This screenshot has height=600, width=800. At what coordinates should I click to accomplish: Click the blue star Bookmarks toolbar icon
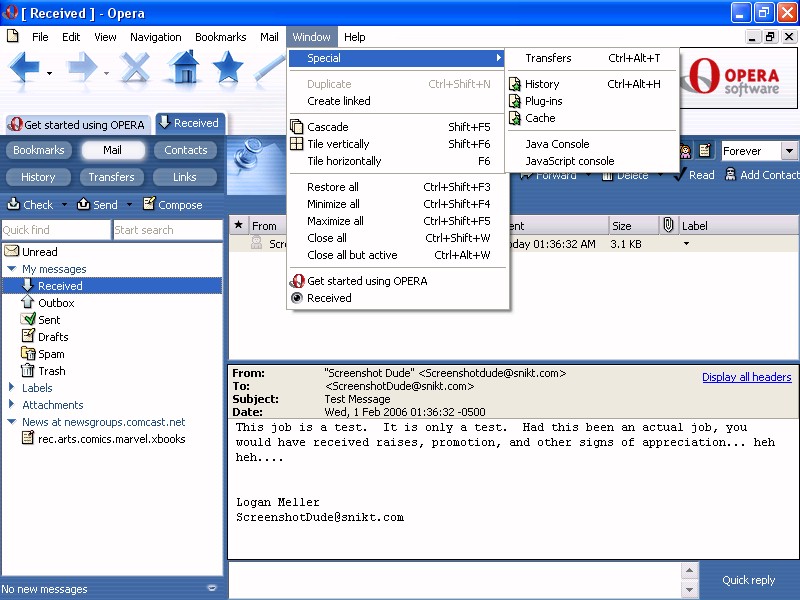[228, 68]
